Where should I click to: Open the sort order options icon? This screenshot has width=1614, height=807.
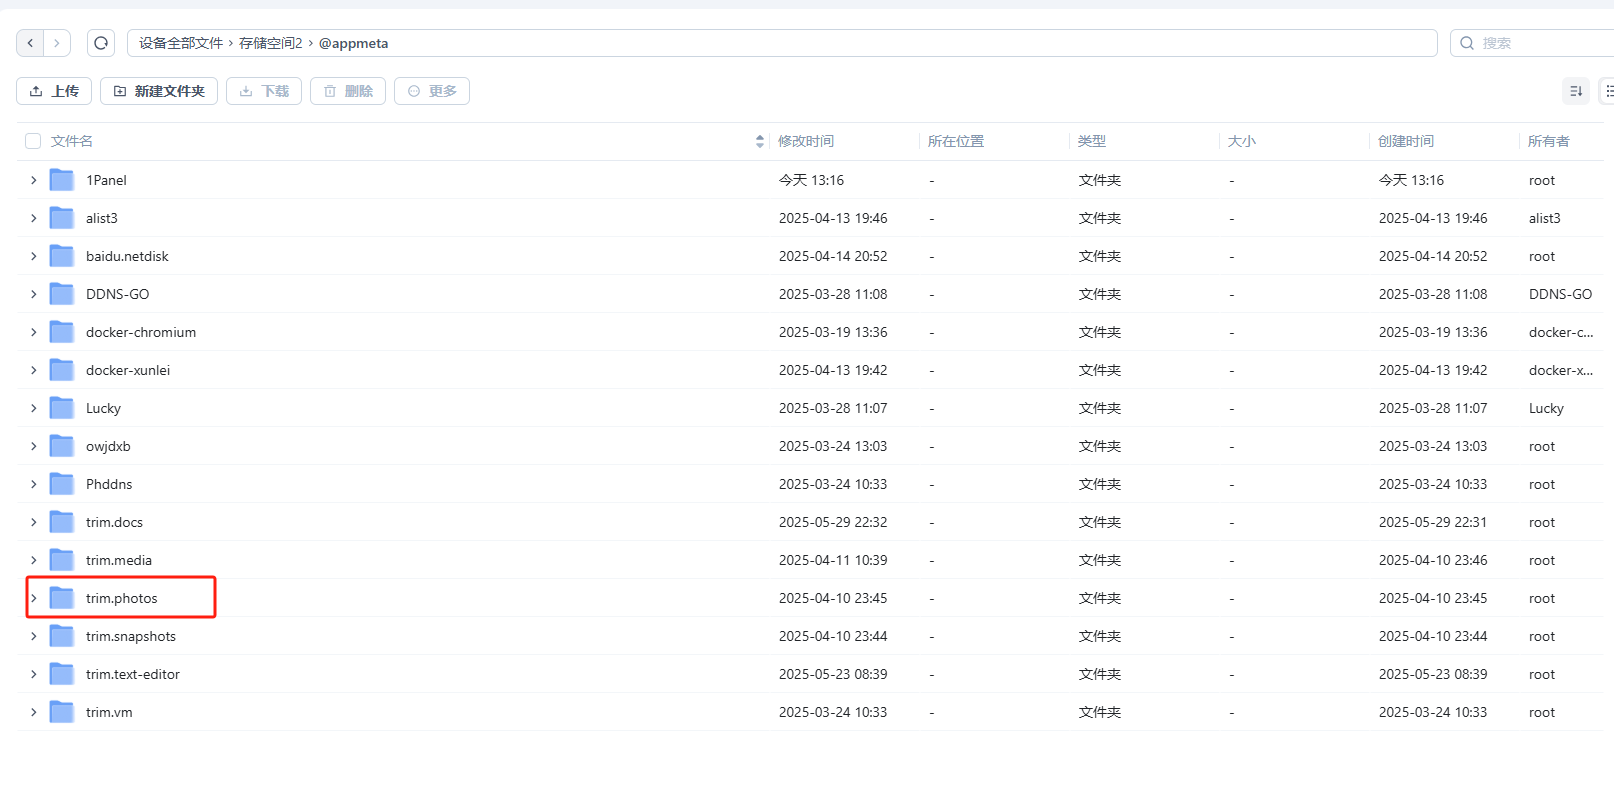[1576, 91]
